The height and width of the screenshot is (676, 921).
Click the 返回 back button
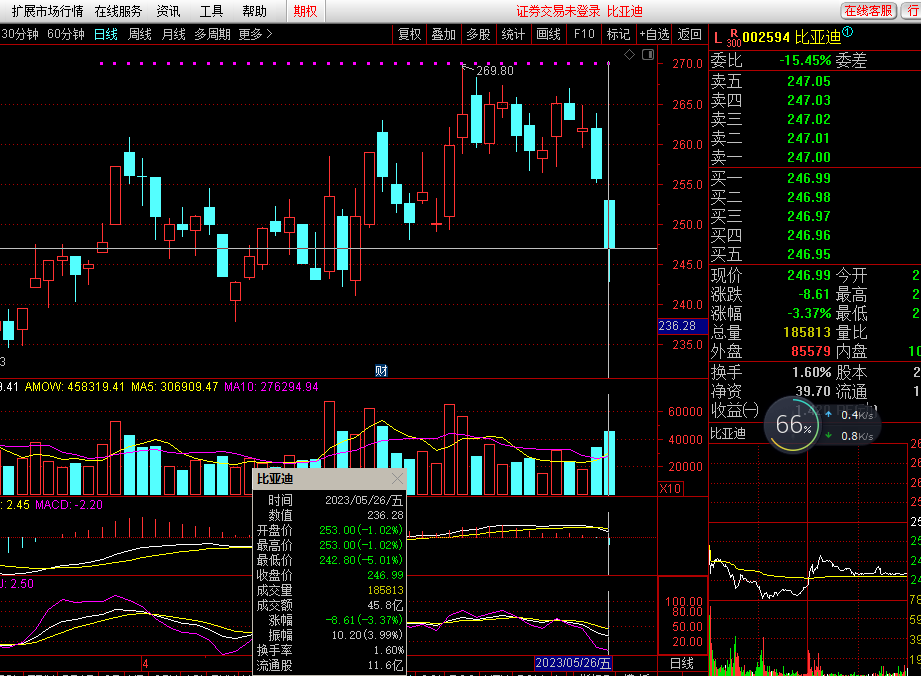click(x=690, y=35)
